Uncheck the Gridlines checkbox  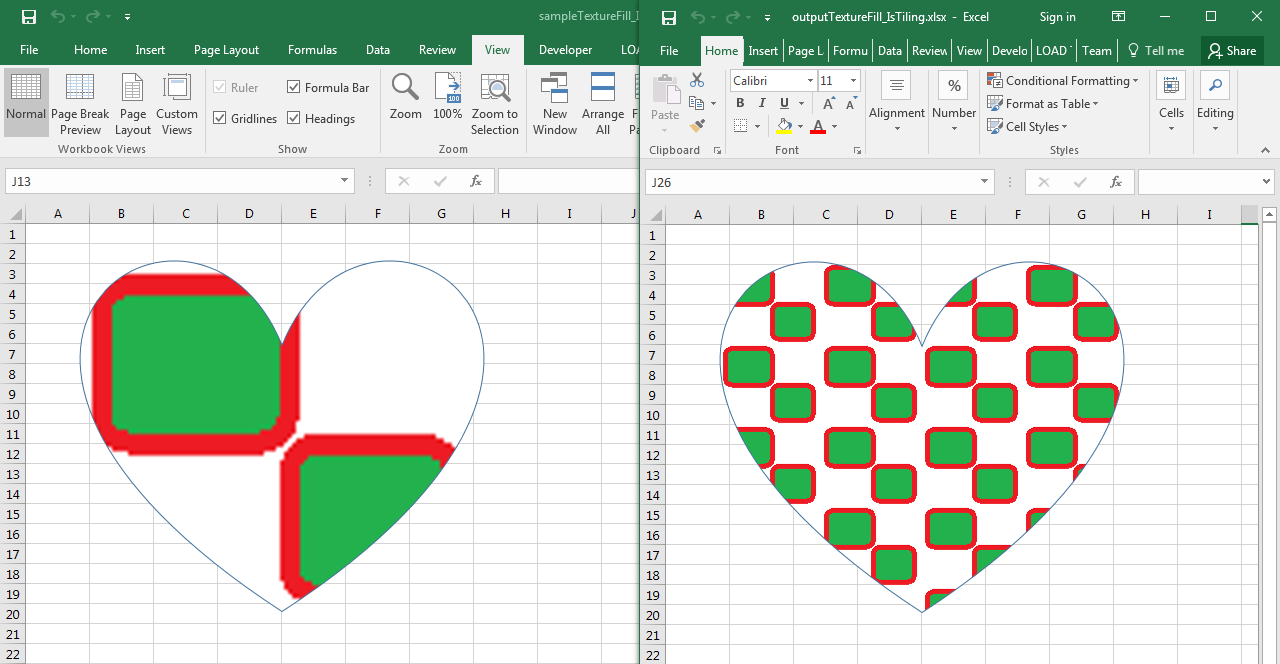click(x=220, y=118)
